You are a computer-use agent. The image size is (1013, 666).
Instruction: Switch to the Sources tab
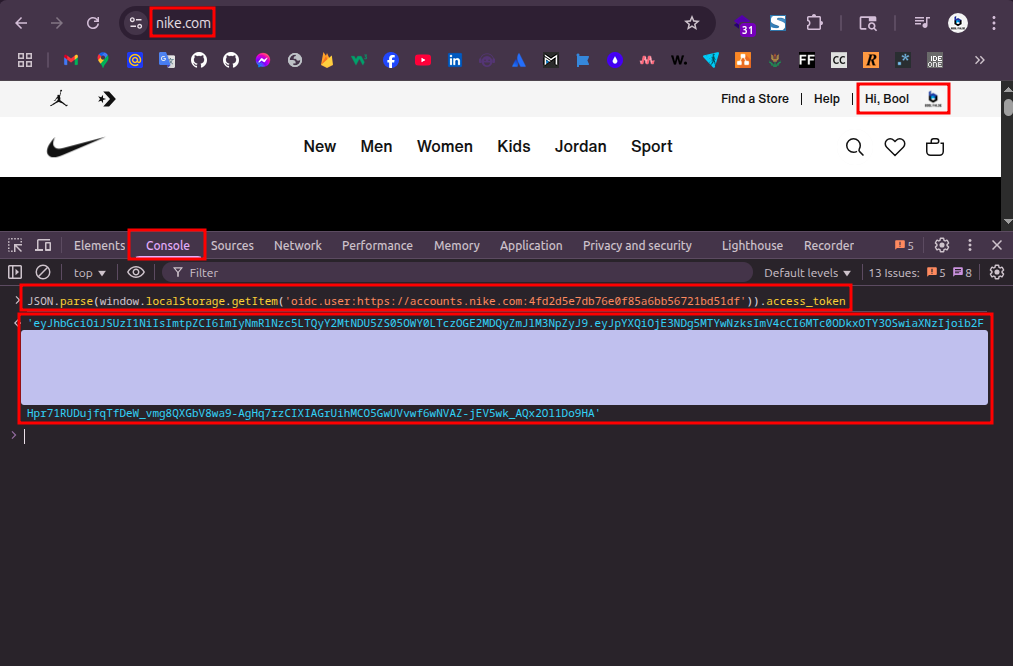[232, 245]
